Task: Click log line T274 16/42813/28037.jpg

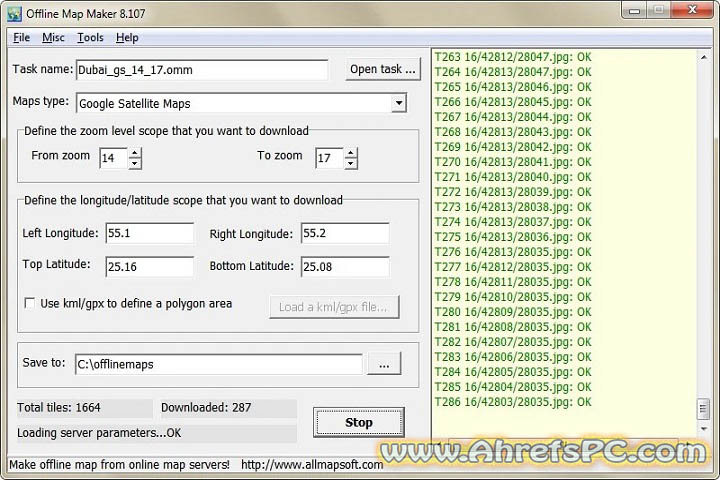Action: click(513, 222)
